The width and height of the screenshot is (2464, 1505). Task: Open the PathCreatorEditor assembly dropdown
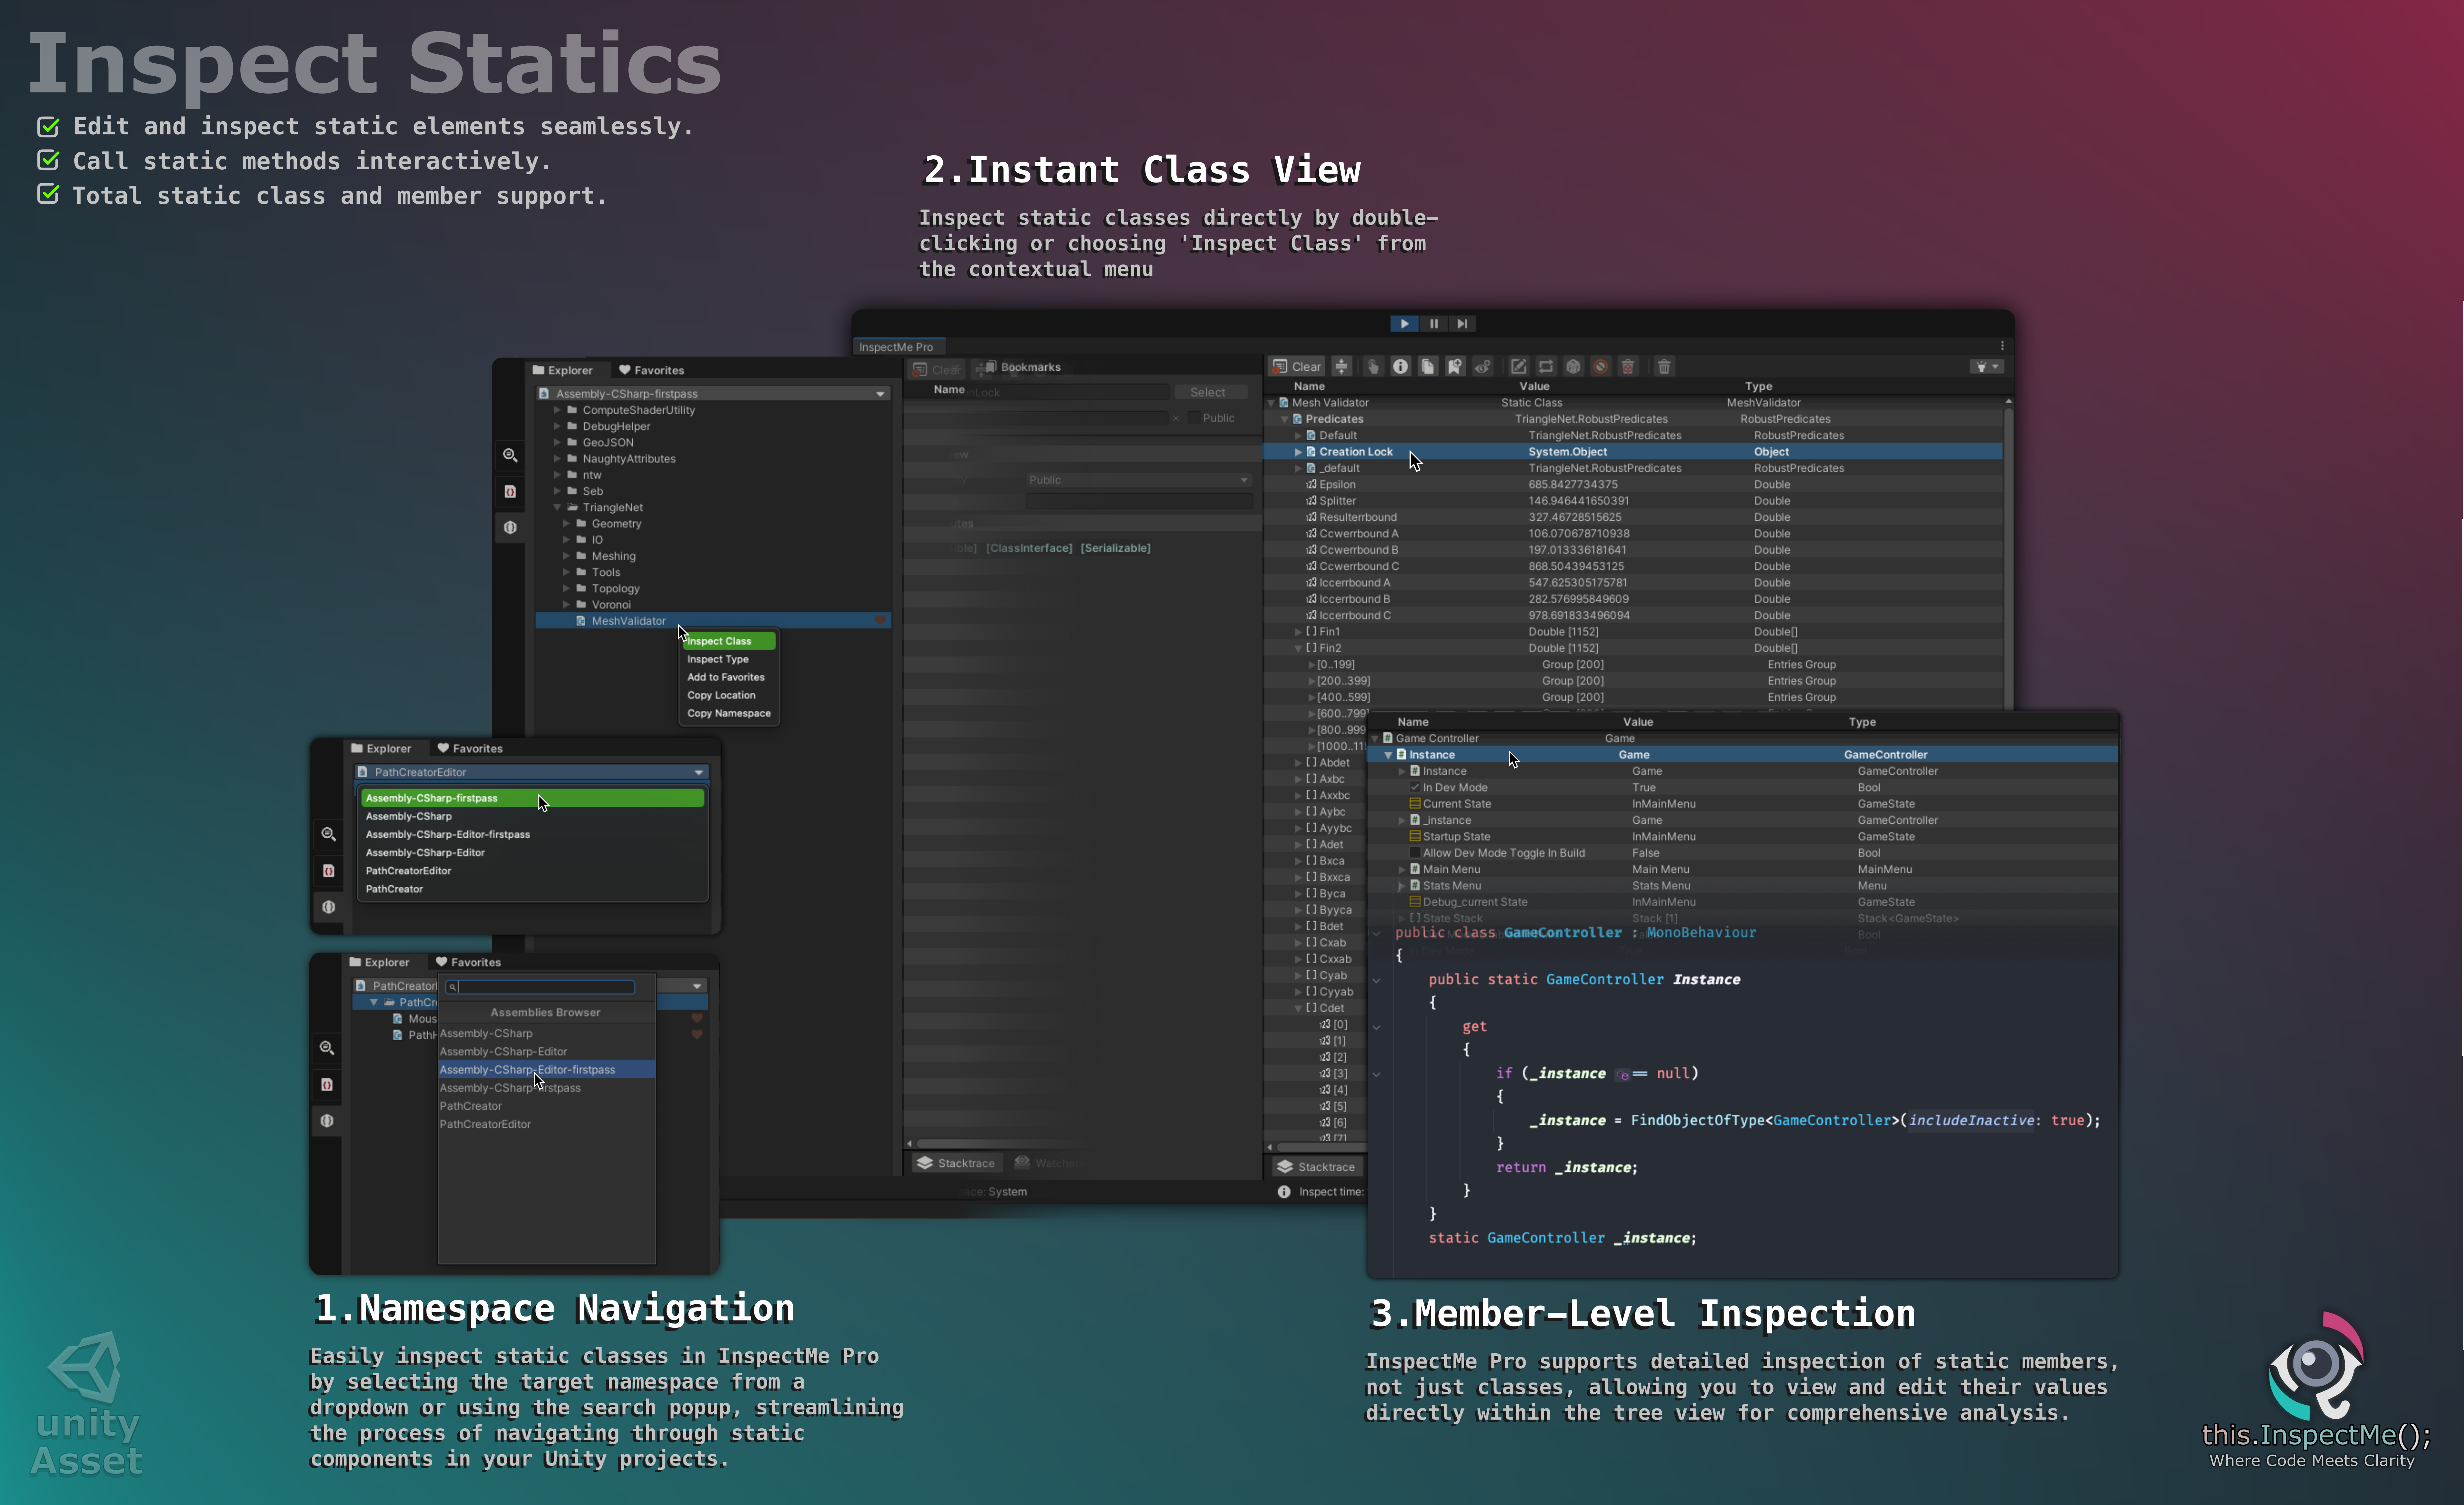[x=532, y=772]
